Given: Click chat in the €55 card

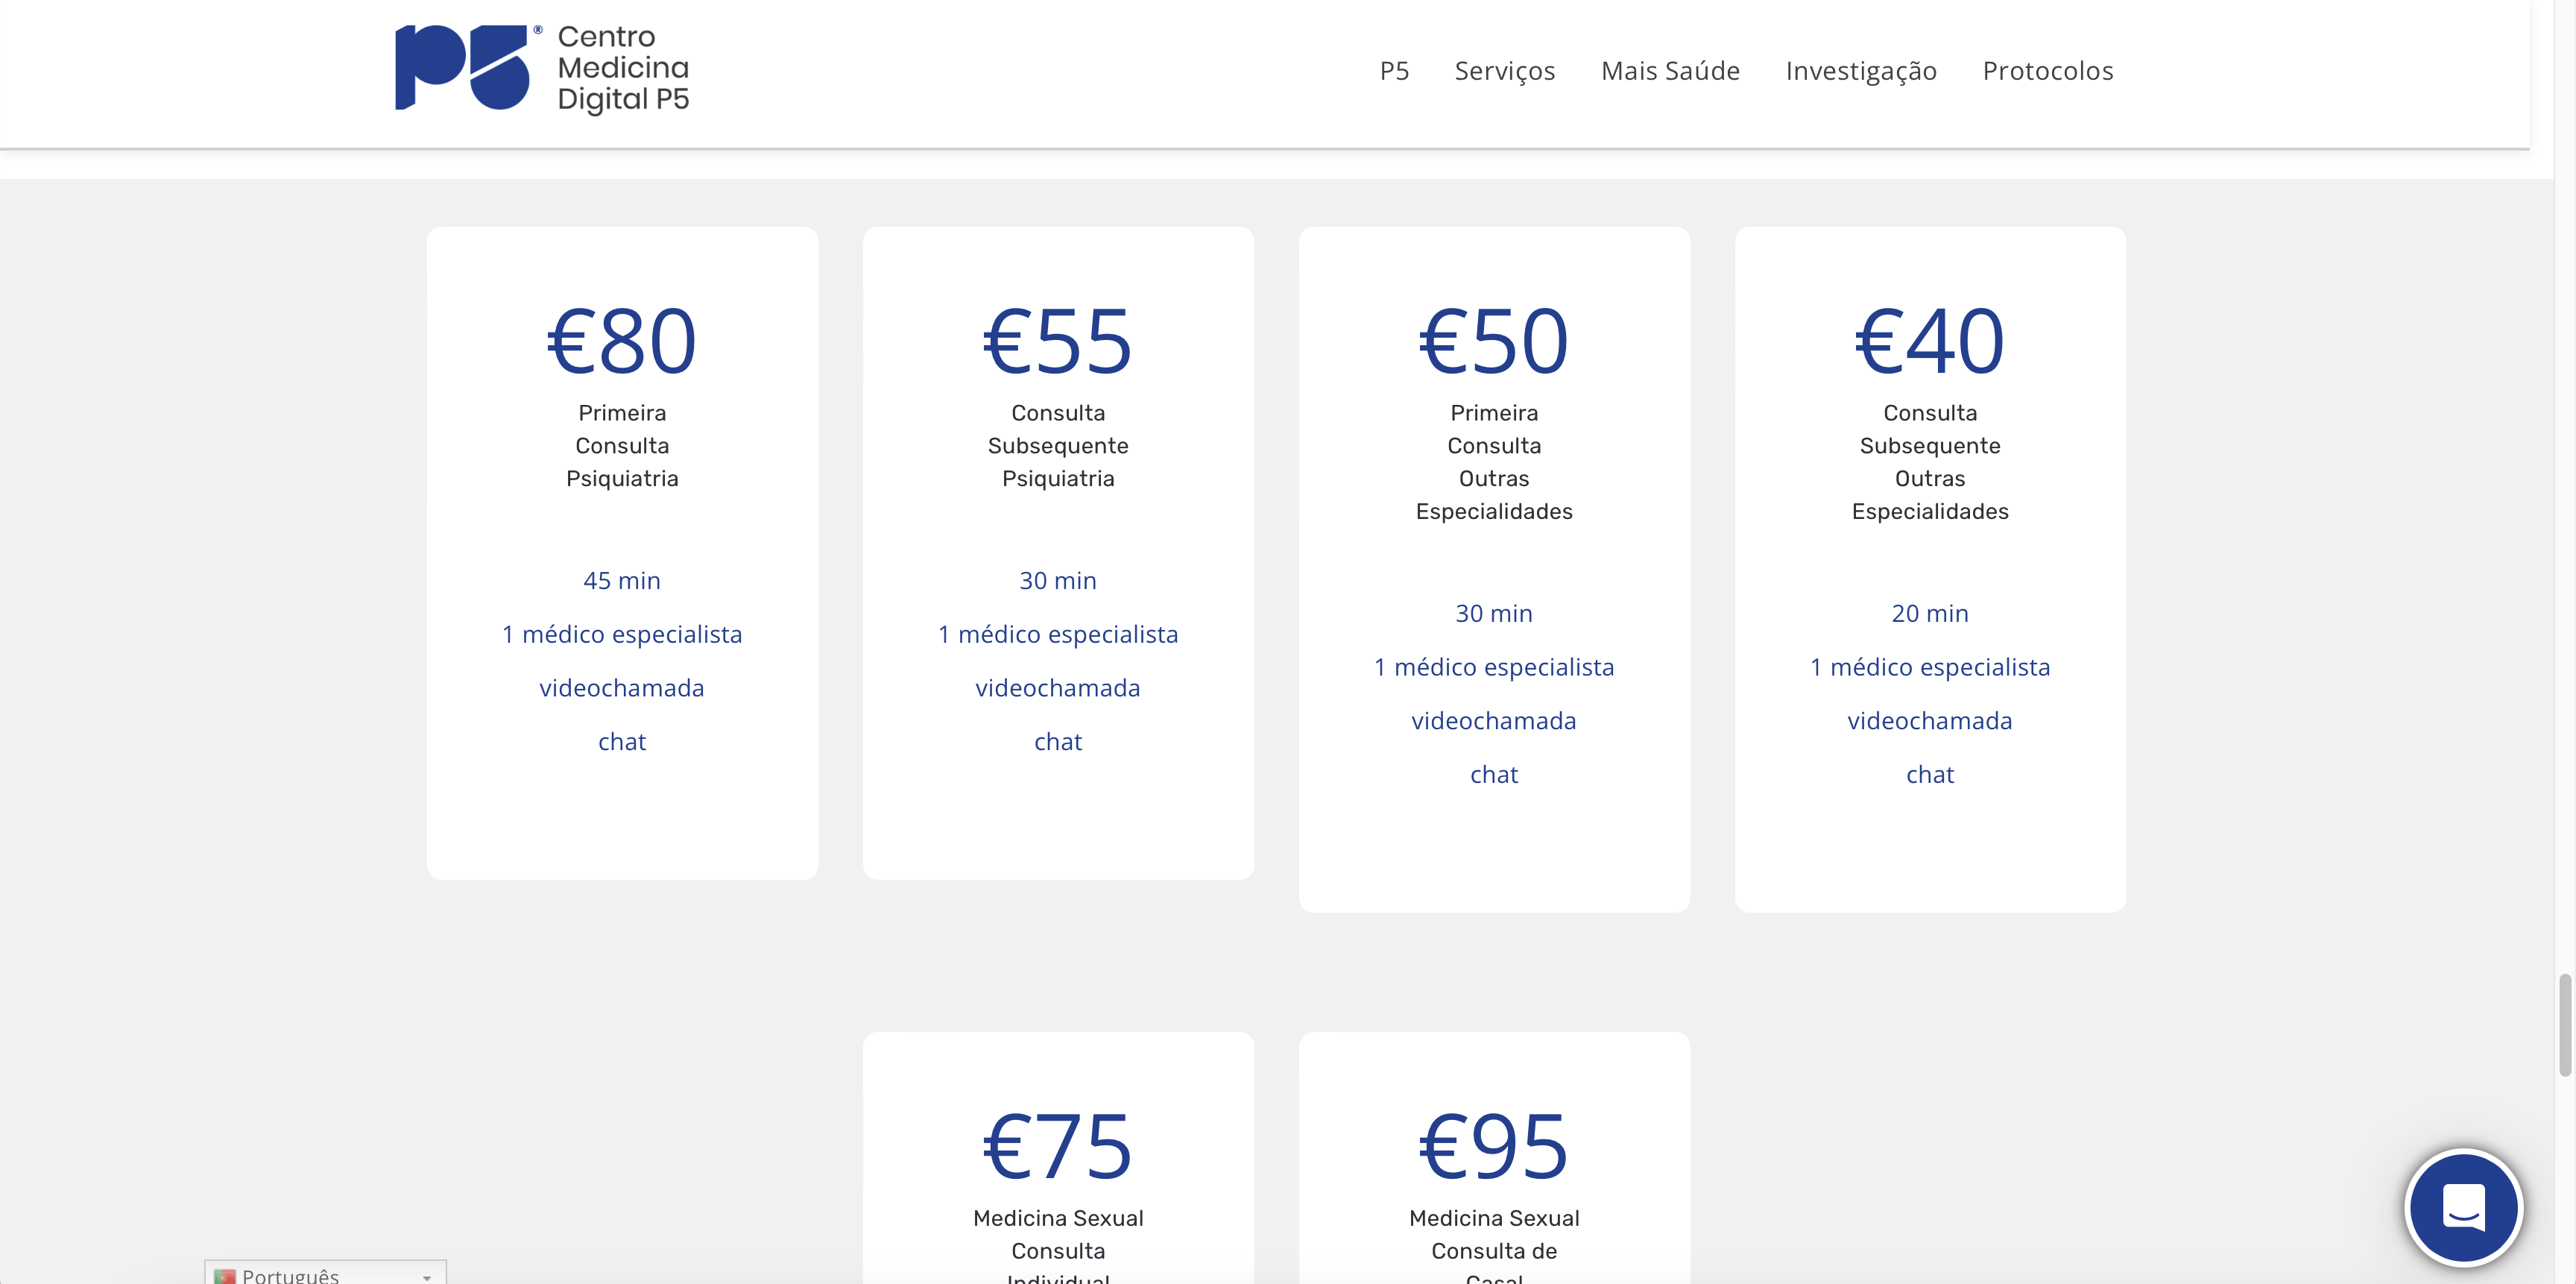Looking at the screenshot, I should pyautogui.click(x=1058, y=742).
